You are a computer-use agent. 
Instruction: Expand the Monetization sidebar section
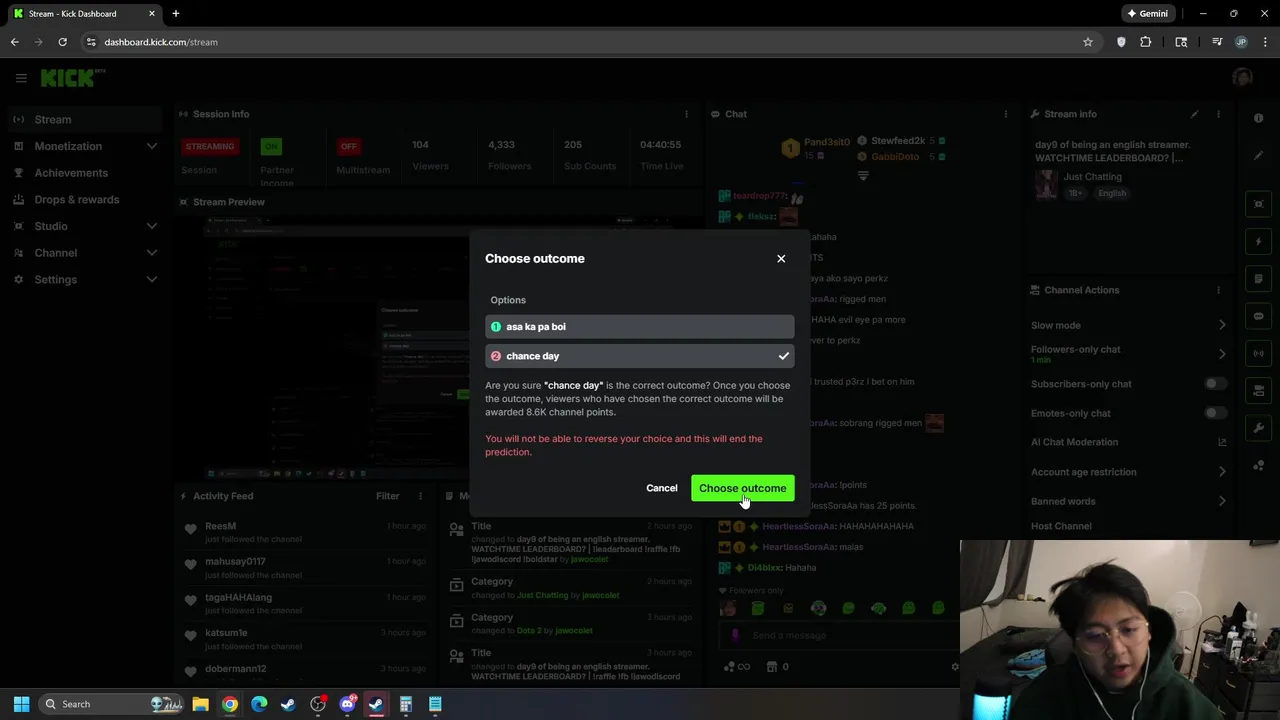(x=84, y=146)
